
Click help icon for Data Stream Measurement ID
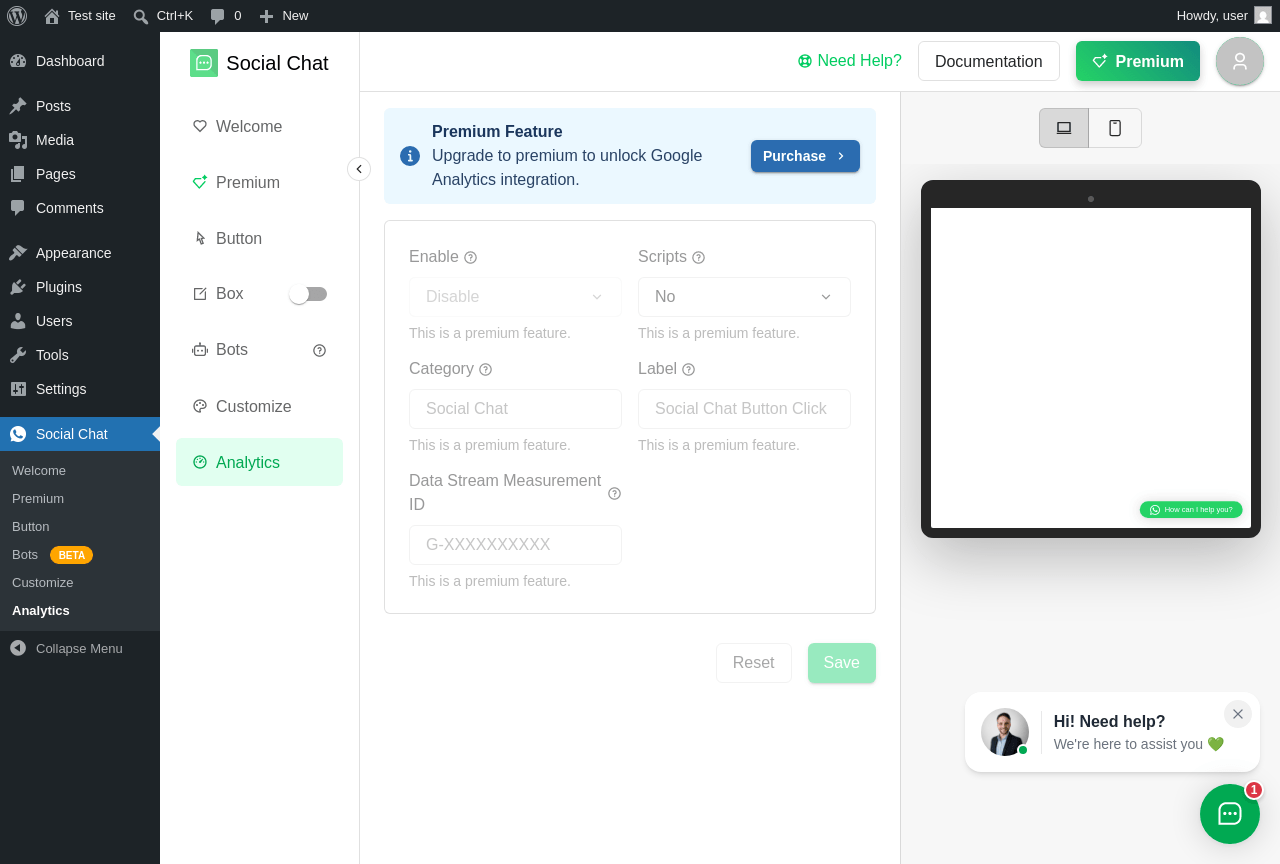(615, 494)
